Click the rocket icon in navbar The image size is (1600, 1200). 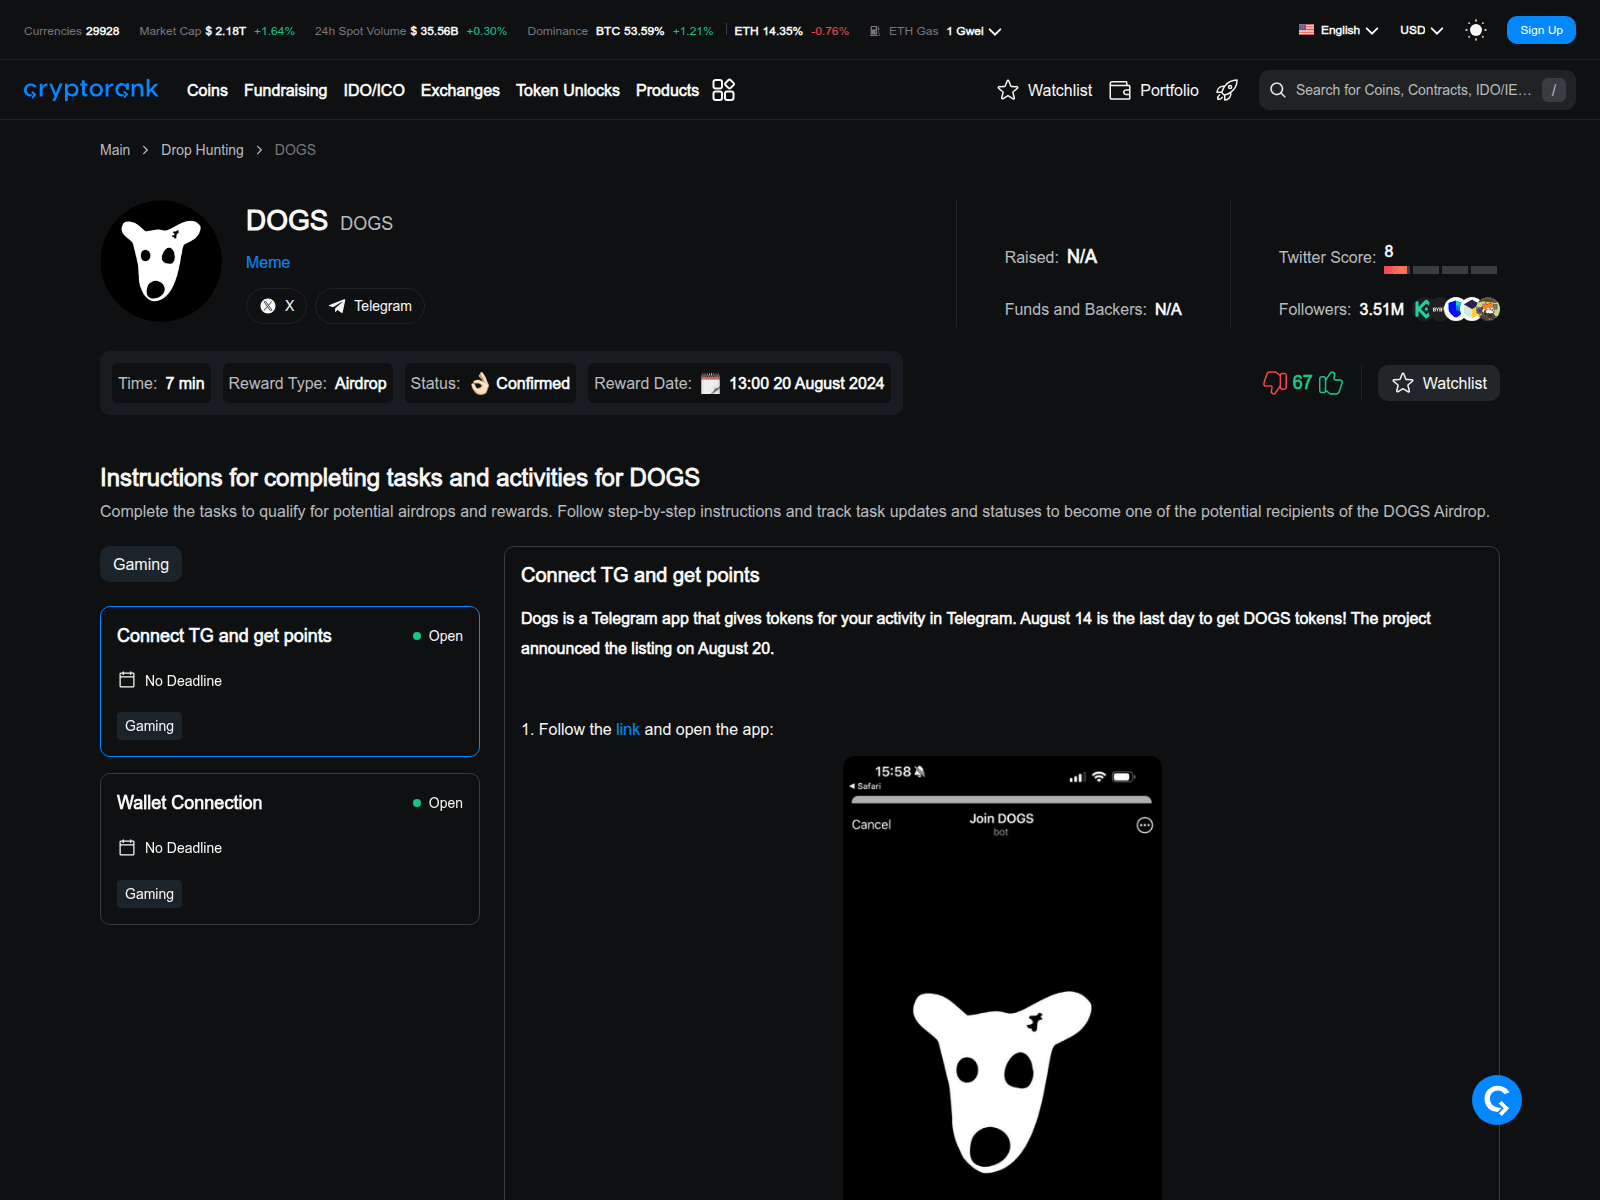point(1227,90)
